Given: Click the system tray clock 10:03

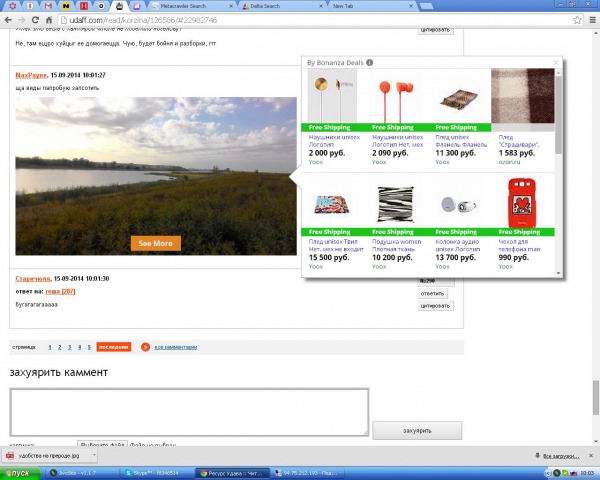Looking at the screenshot, I should tap(589, 473).
